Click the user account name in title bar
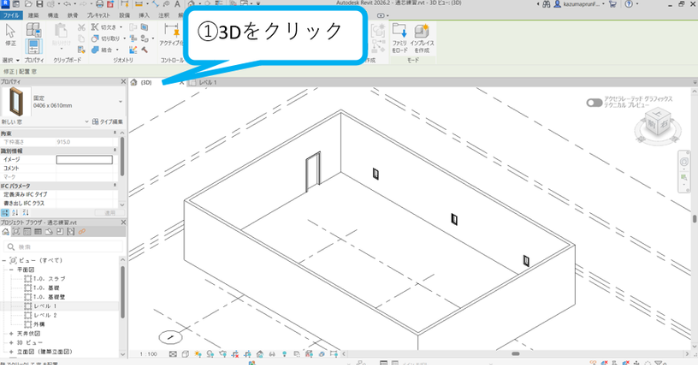698x365 pixels. coord(582,4)
